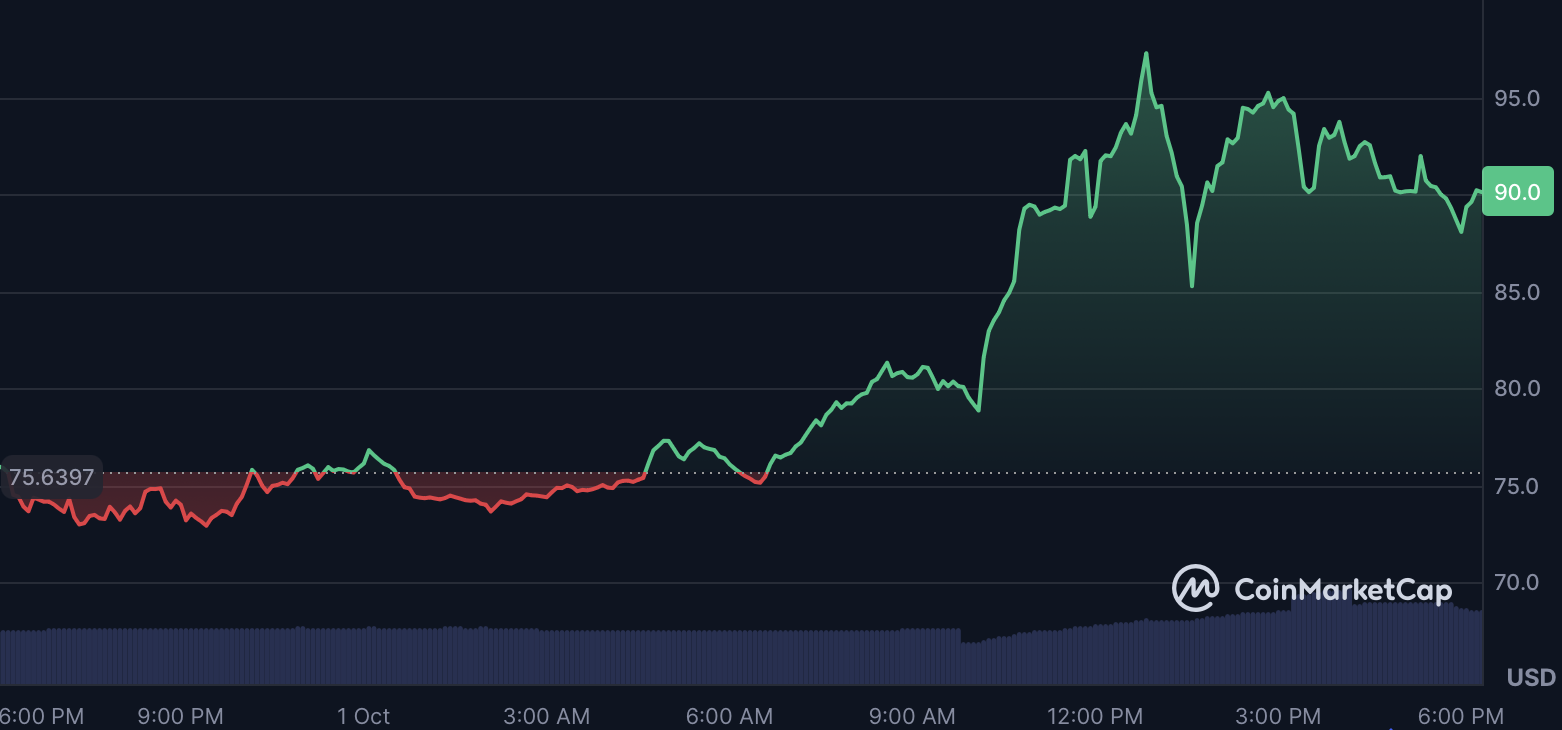Click the 80.0 price axis label
Viewport: 1562px width, 730px height.
coord(1517,388)
